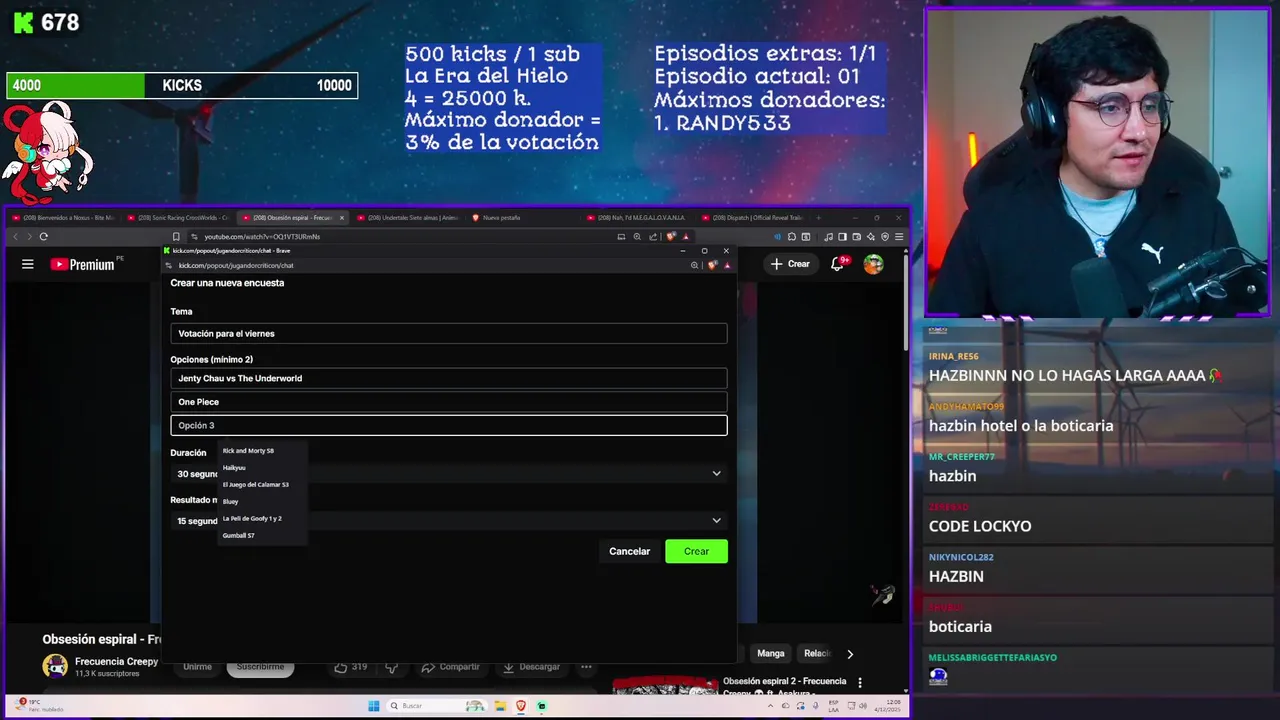Click the Windows taskbar Buscar search box
The width and height of the screenshot is (1280, 720).
coord(435,706)
